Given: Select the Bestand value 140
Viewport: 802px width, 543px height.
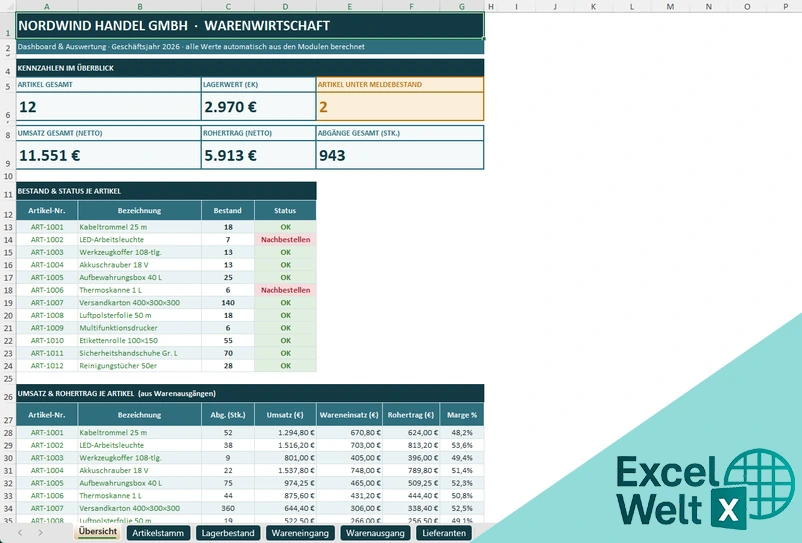Looking at the screenshot, I should click(x=228, y=303).
